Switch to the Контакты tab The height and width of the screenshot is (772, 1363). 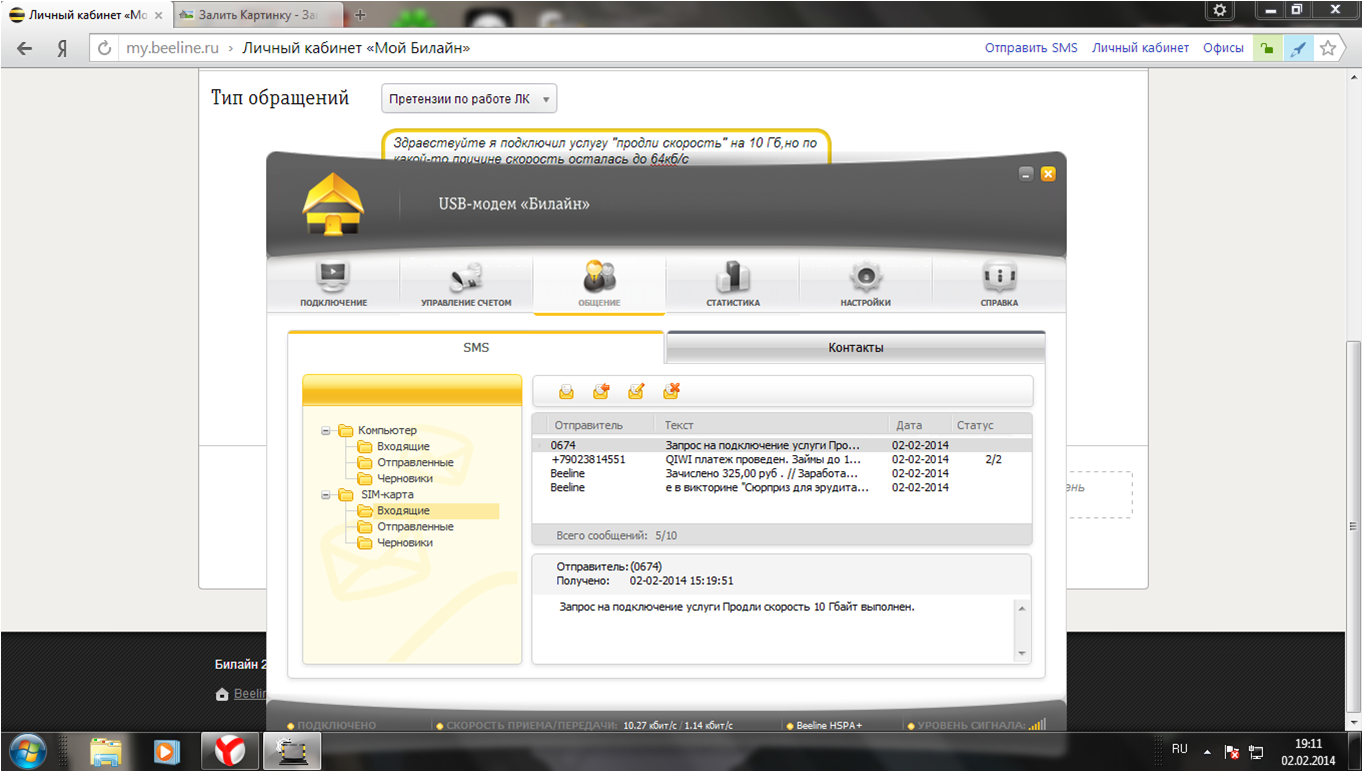(x=856, y=348)
